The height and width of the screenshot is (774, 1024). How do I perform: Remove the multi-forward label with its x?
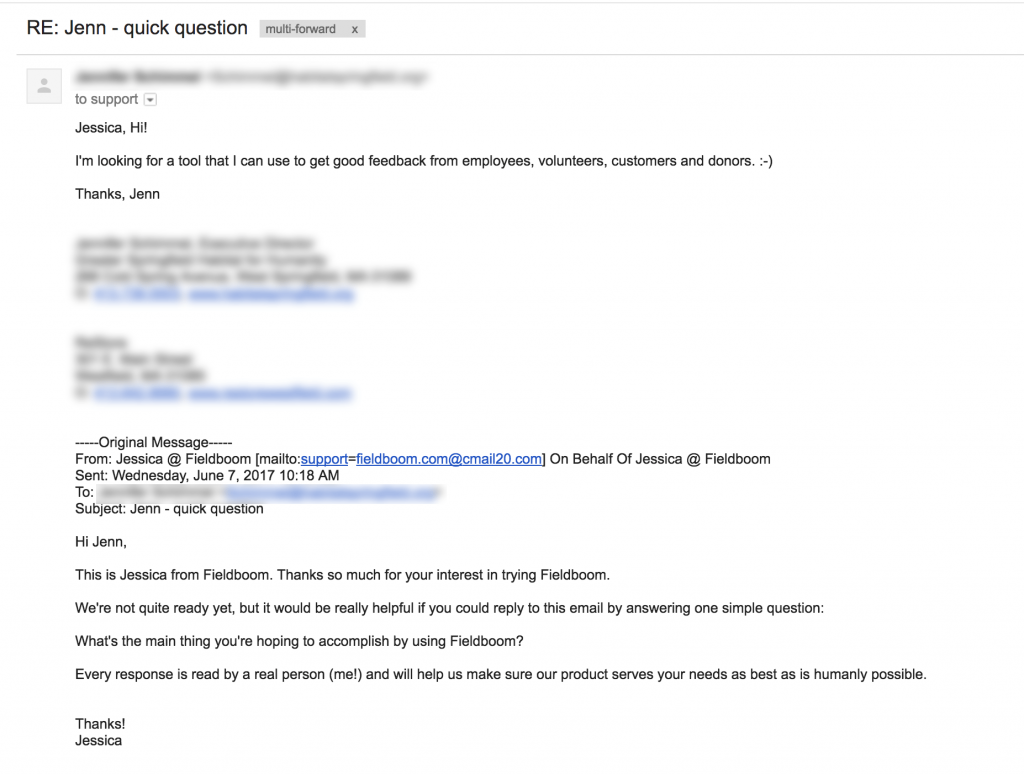(x=354, y=29)
